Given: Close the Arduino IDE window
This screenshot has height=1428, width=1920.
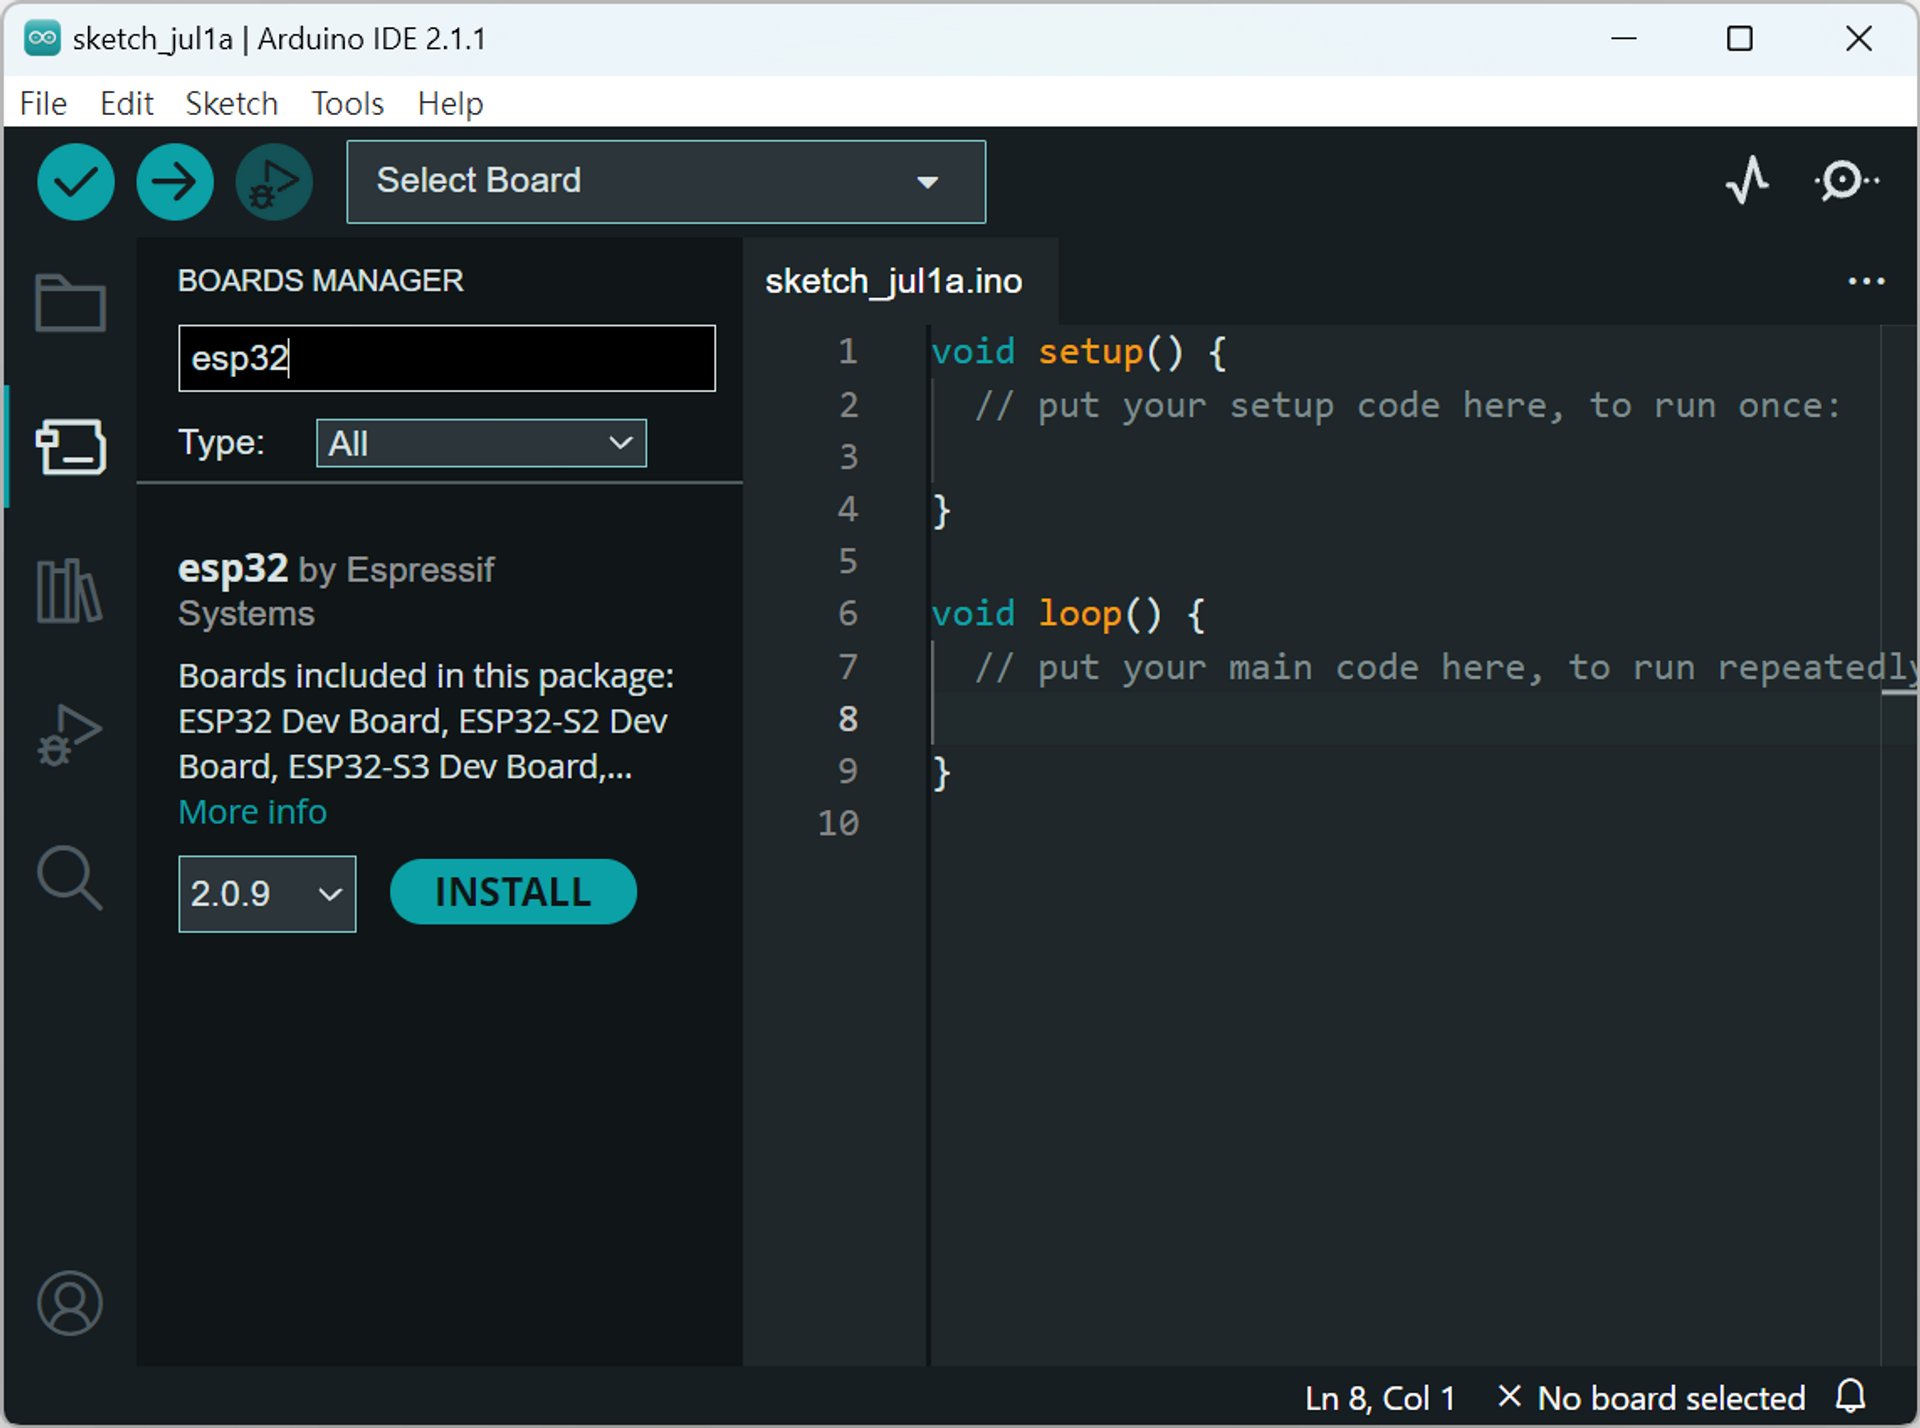Looking at the screenshot, I should (1859, 39).
